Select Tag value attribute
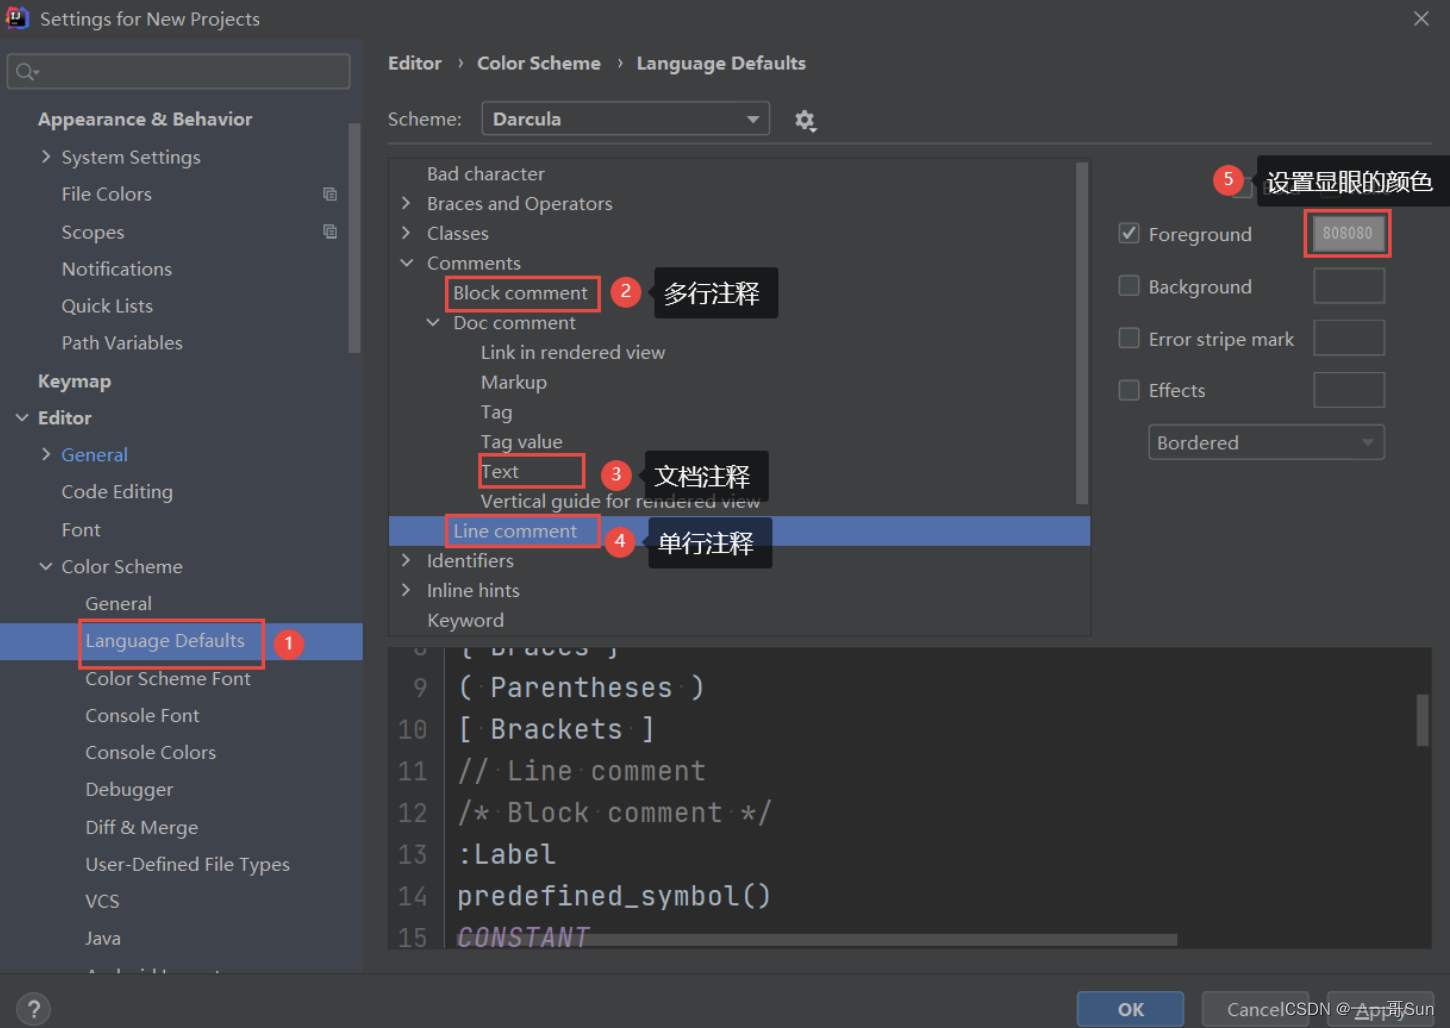 point(521,442)
